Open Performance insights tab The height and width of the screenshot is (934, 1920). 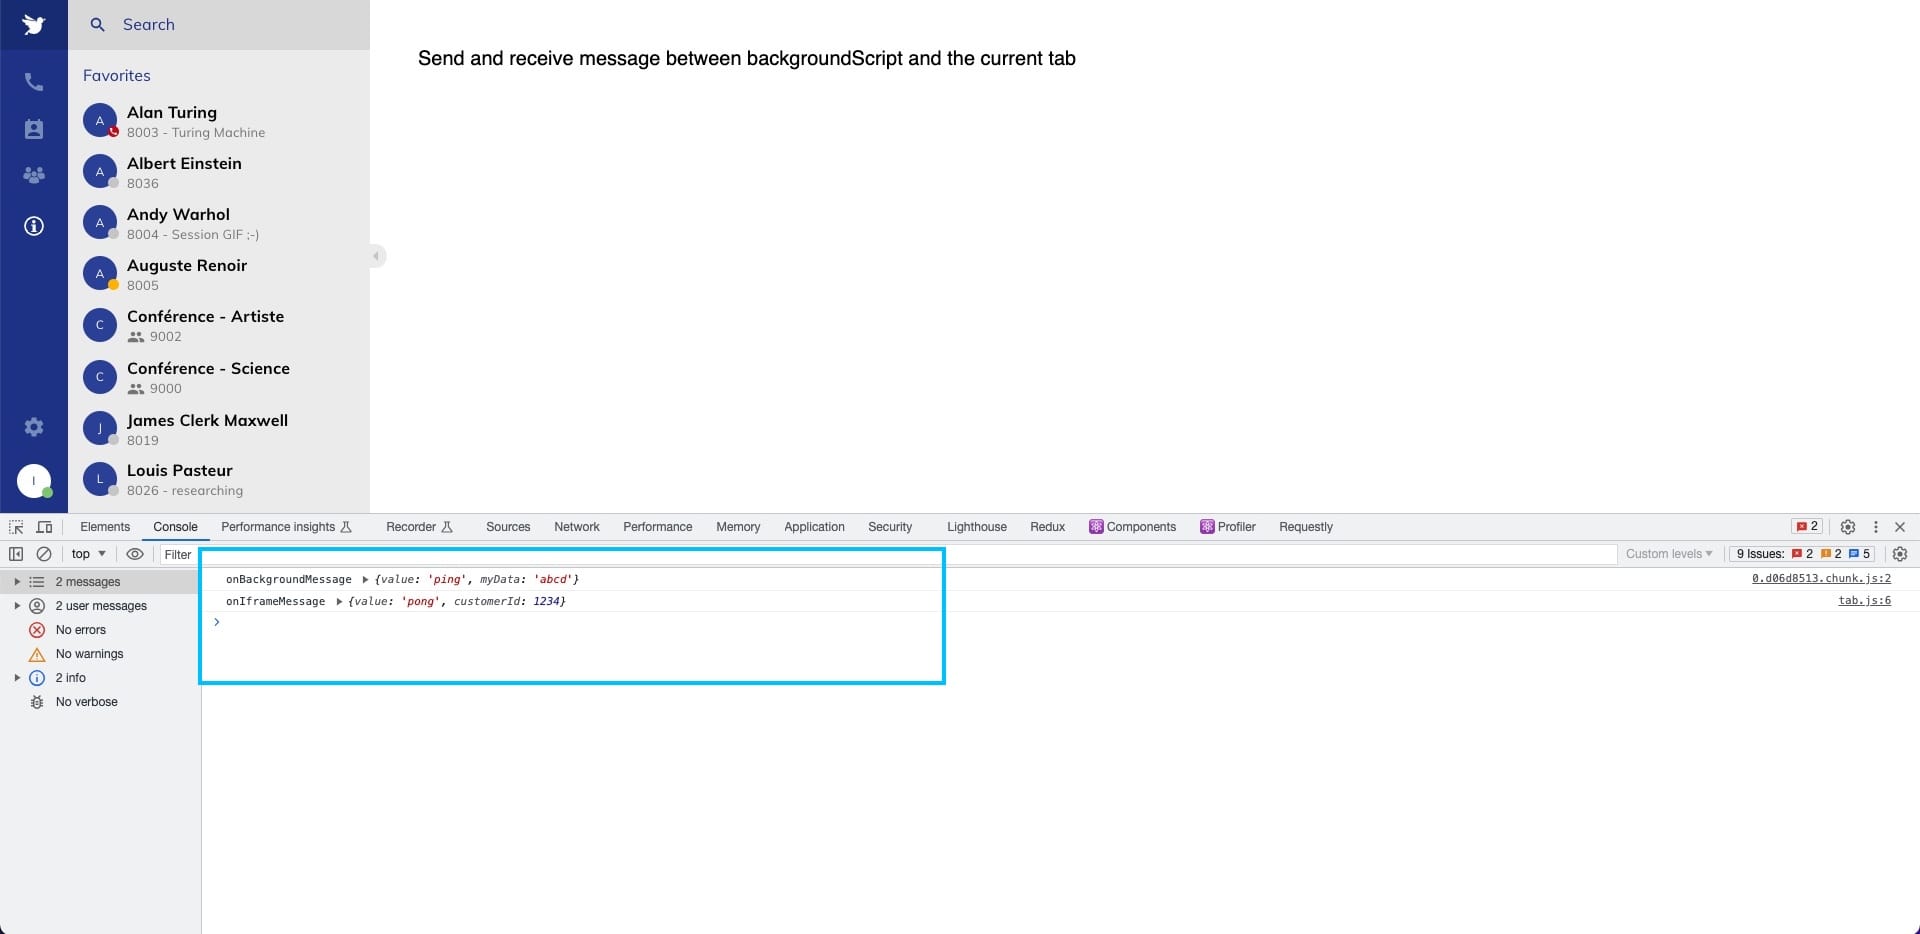(286, 527)
